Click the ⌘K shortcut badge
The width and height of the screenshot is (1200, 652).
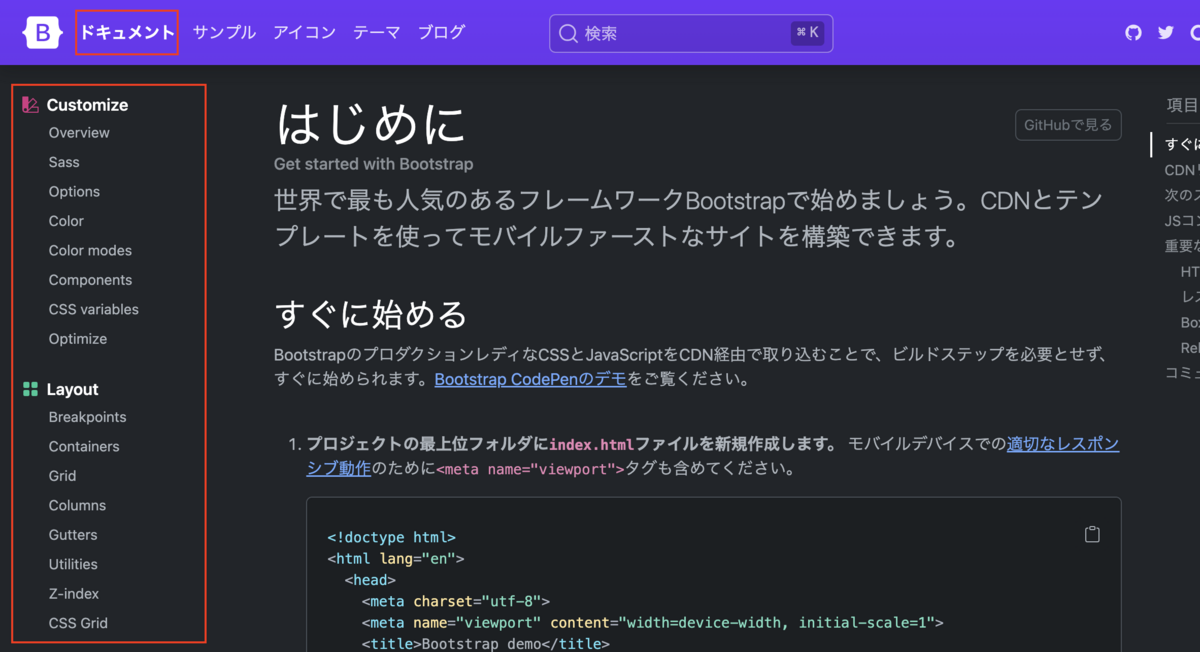807,33
